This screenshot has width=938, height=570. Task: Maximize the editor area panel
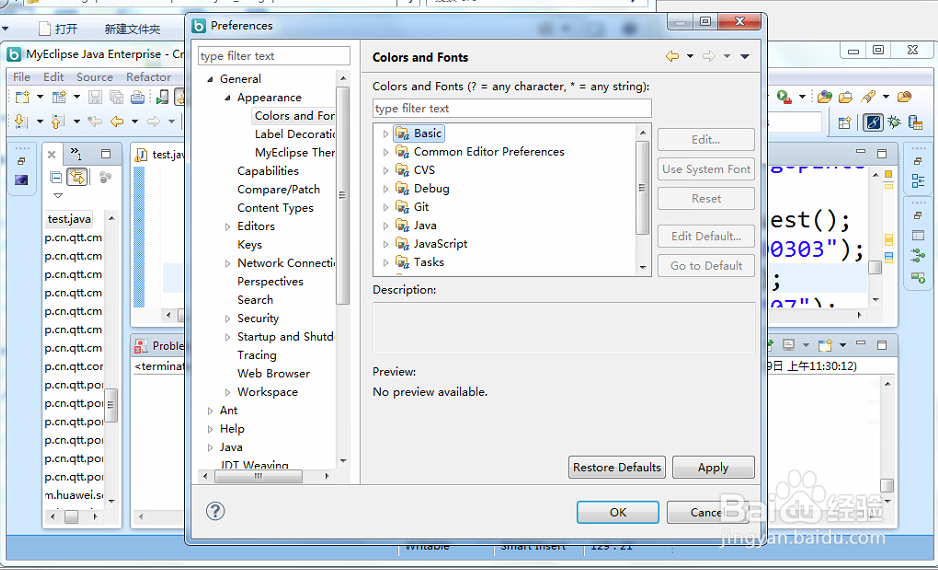point(882,153)
